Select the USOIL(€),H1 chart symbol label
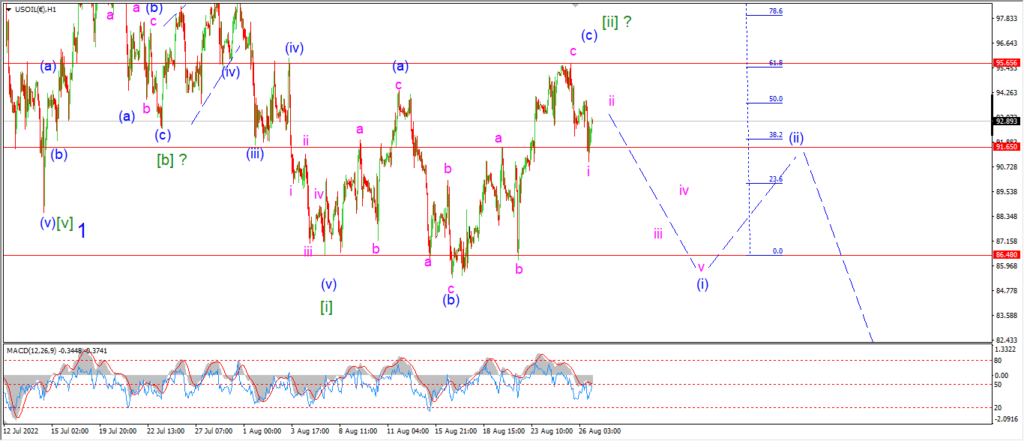Viewport: 1024px width, 441px height. tap(33, 10)
